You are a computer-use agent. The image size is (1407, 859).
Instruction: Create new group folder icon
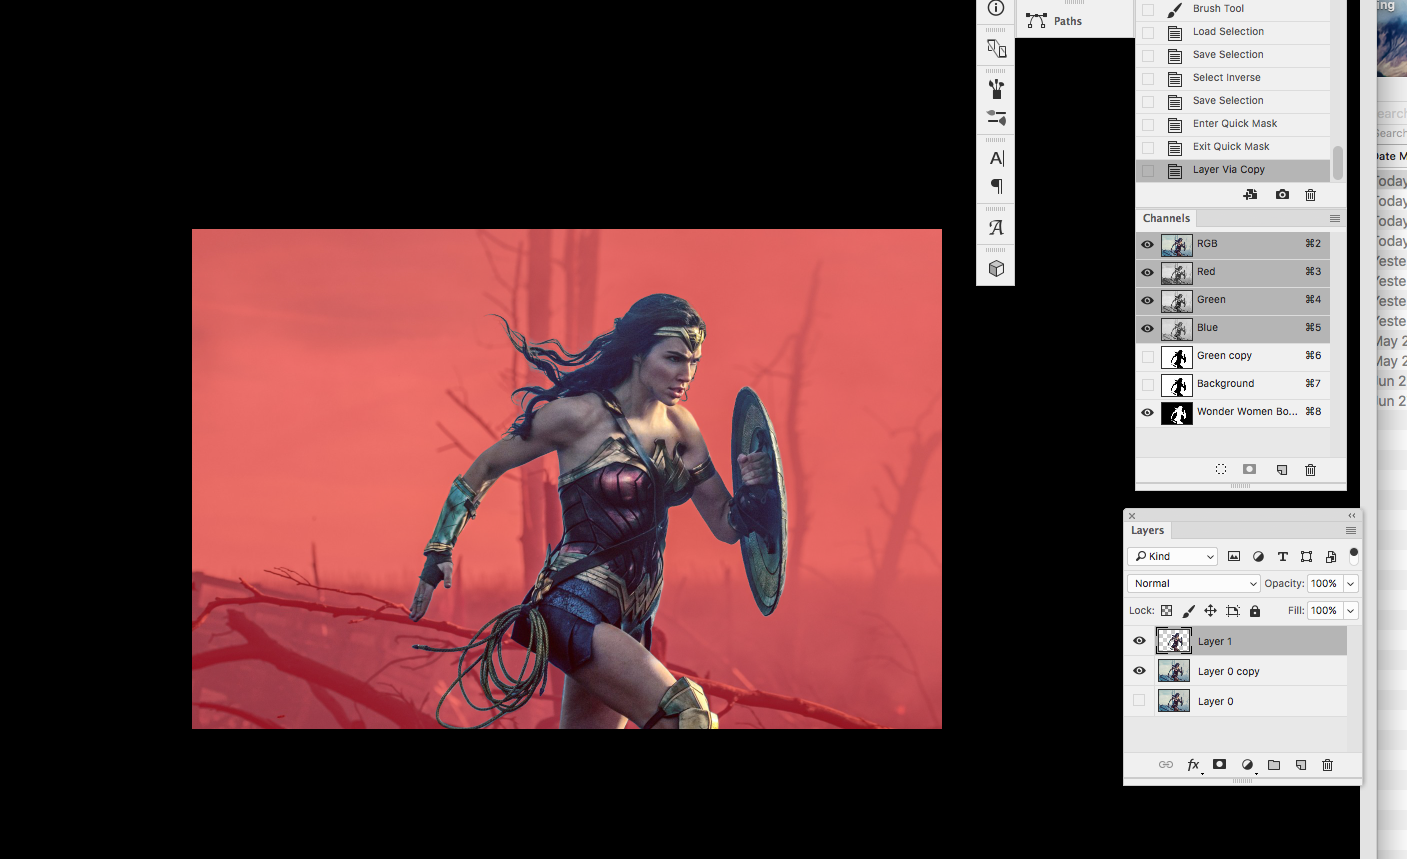point(1274,765)
